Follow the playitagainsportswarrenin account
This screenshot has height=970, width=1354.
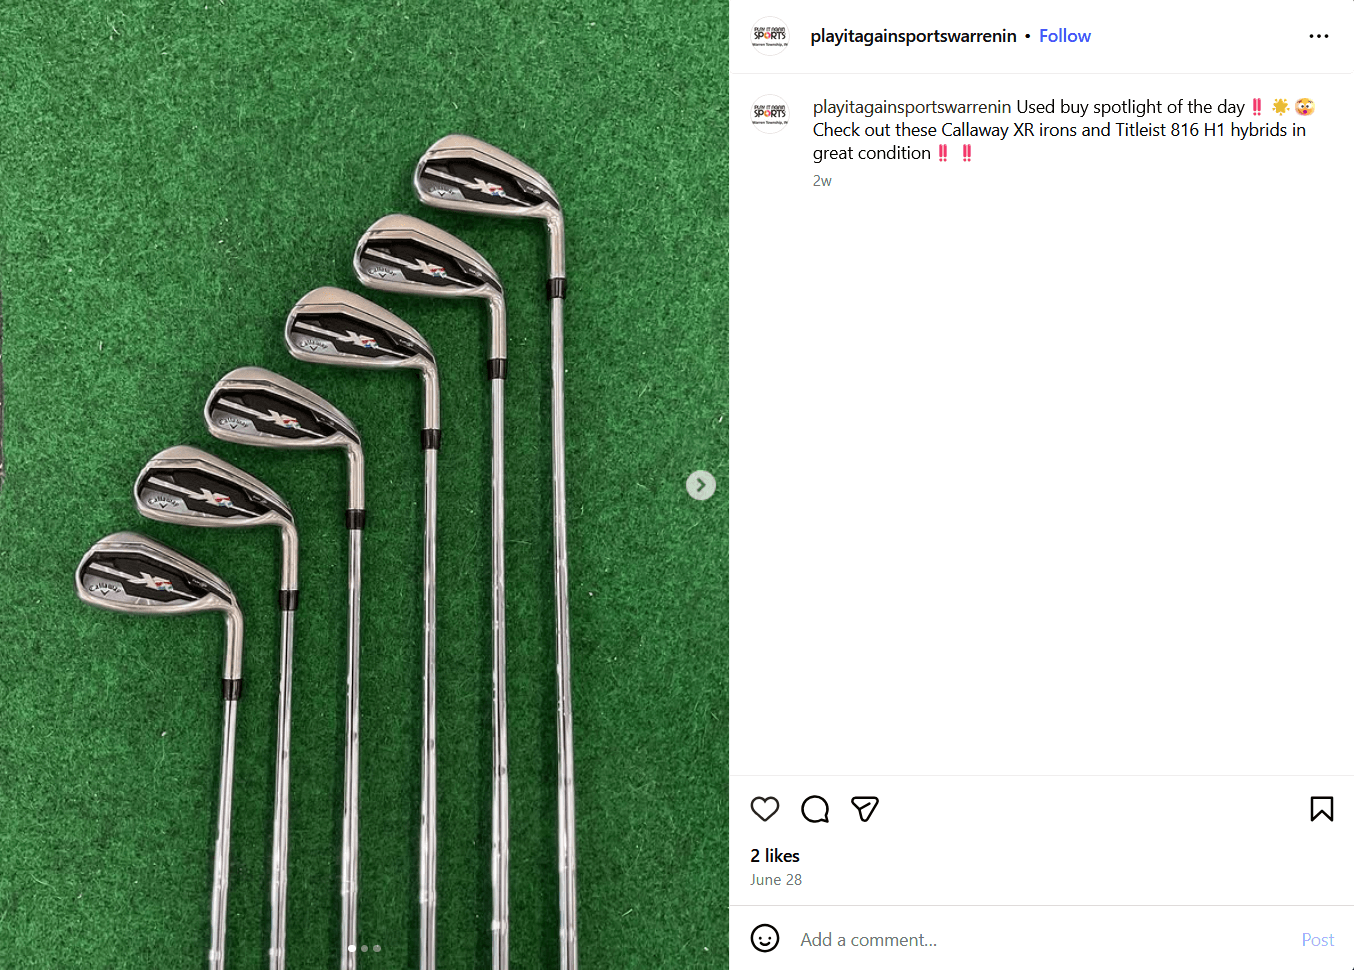coord(1064,36)
